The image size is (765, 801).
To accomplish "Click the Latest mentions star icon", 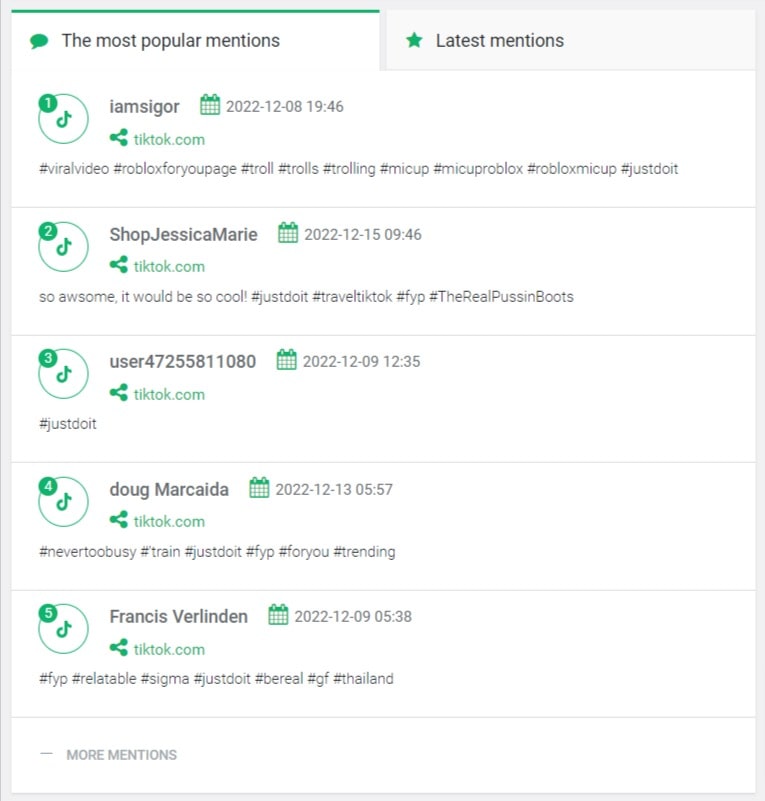I will pos(414,40).
